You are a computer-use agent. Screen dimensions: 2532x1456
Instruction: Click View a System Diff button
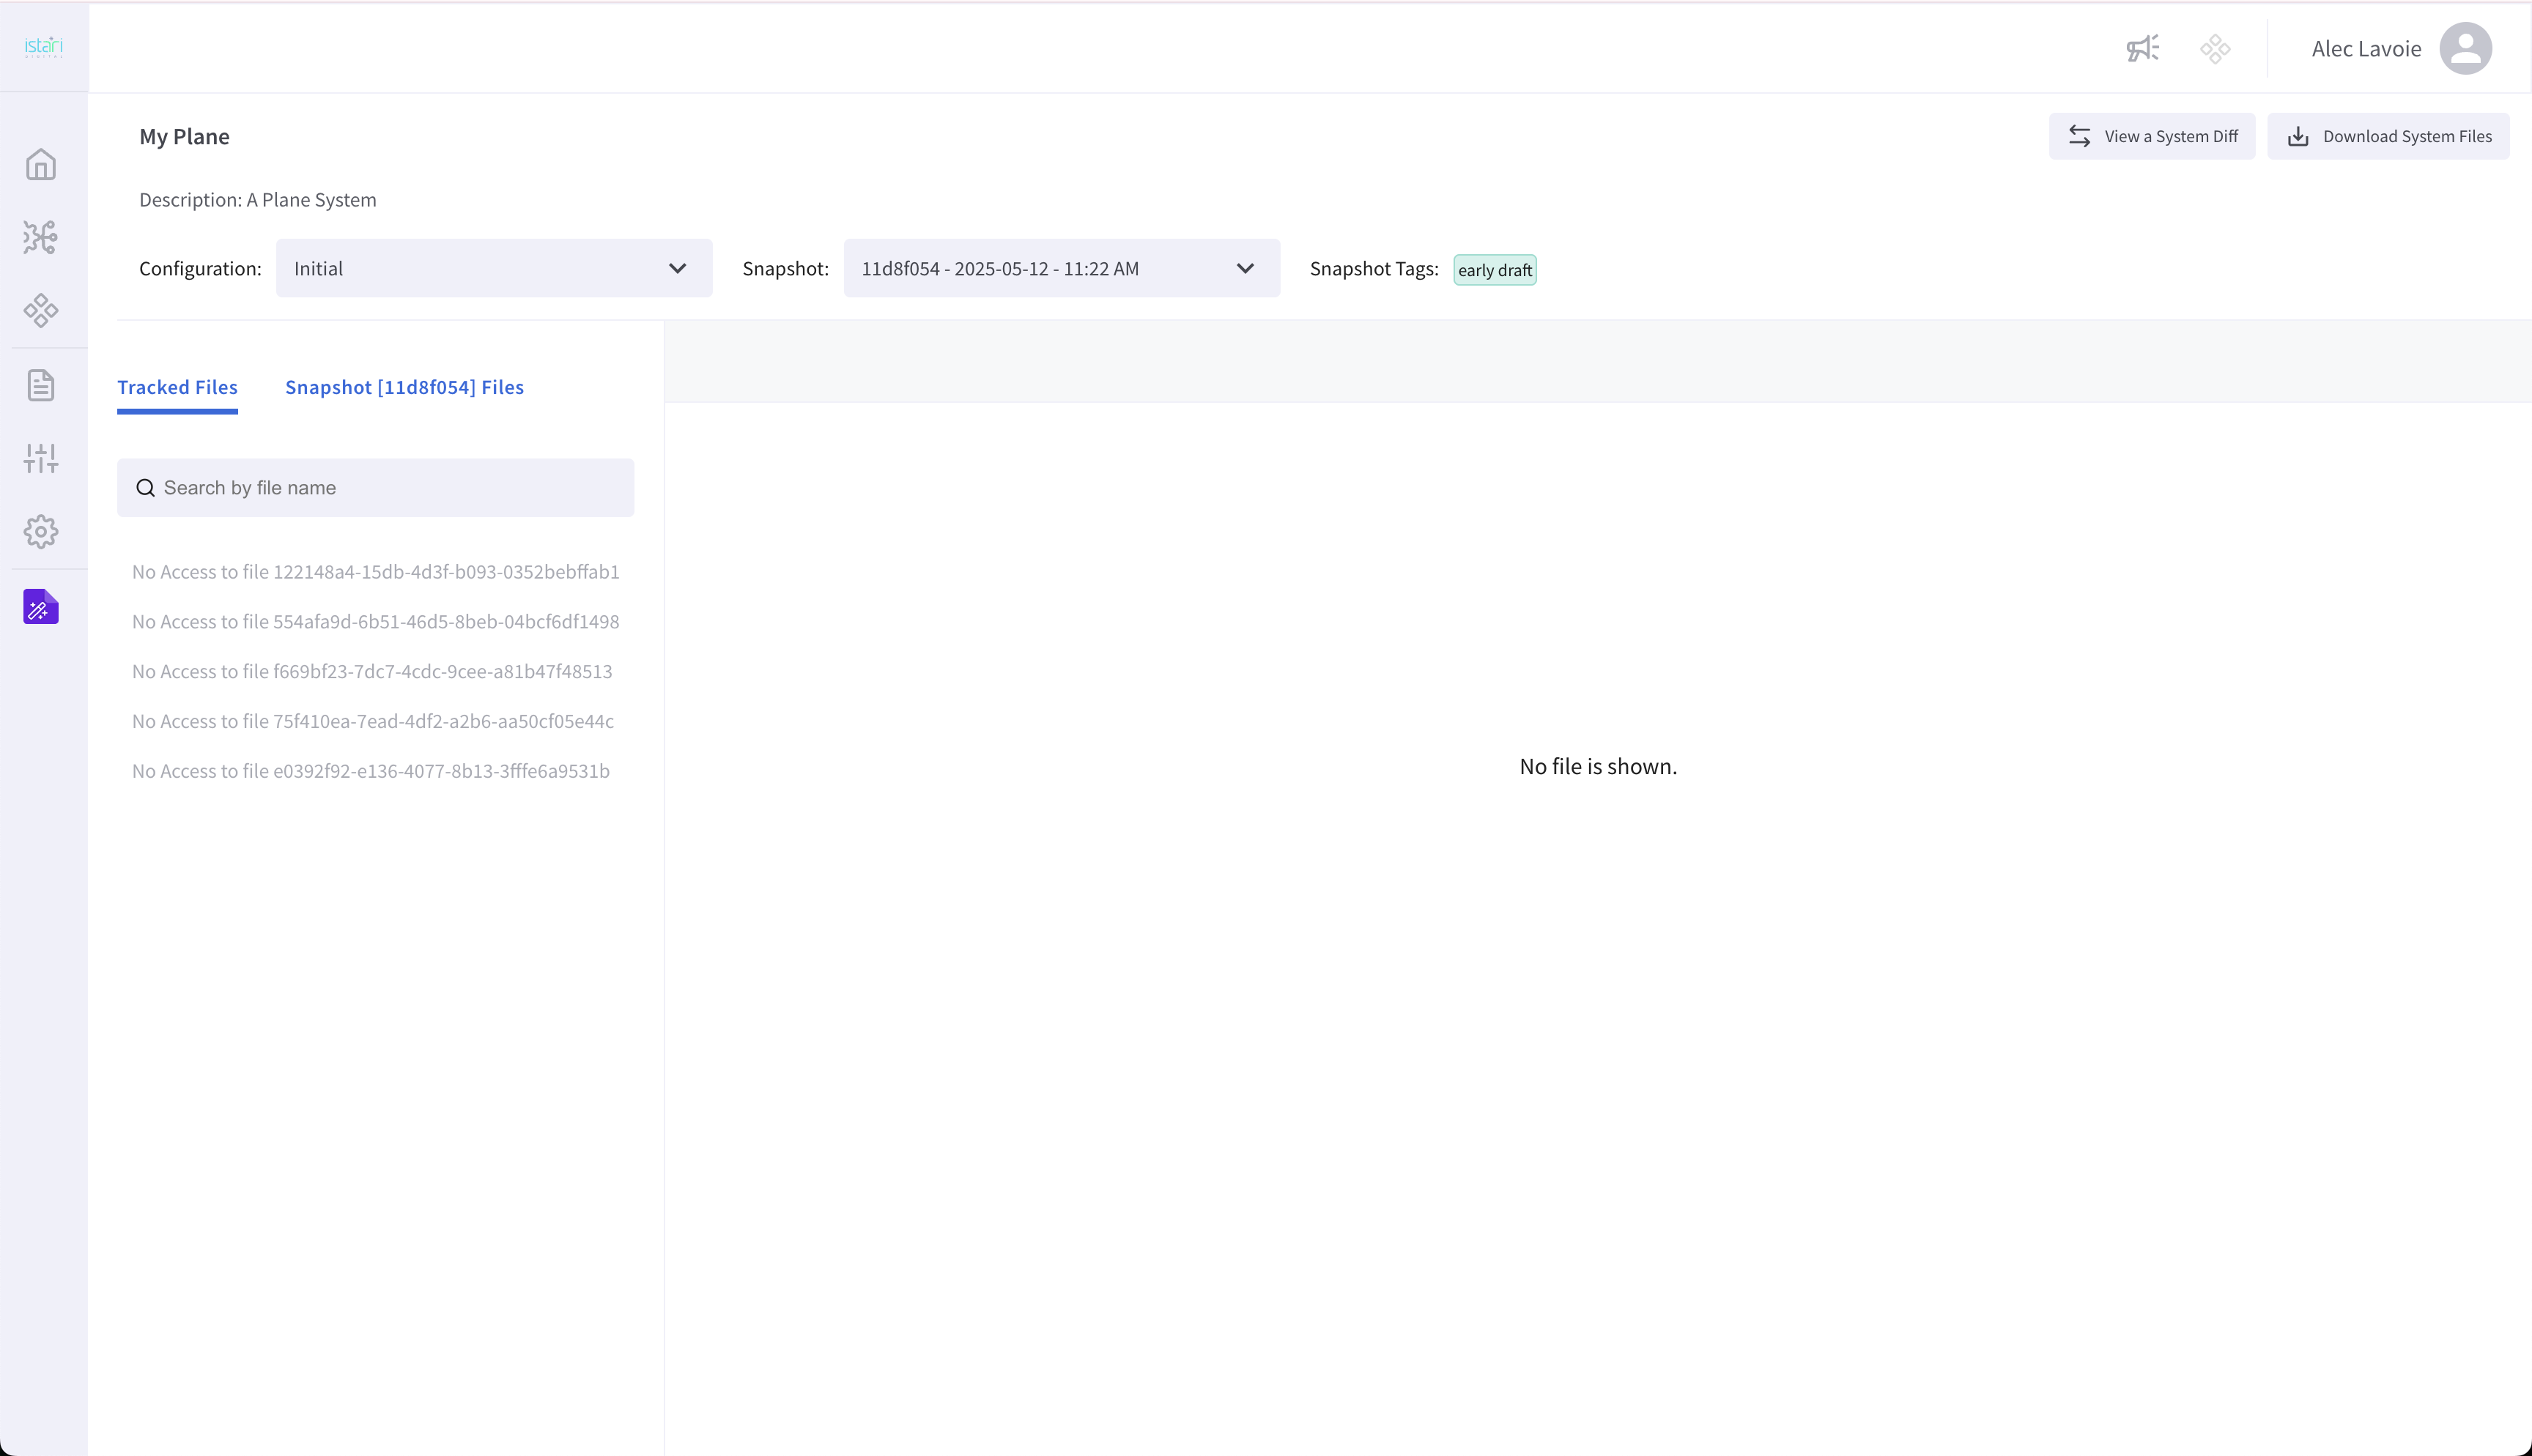pyautogui.click(x=2152, y=136)
